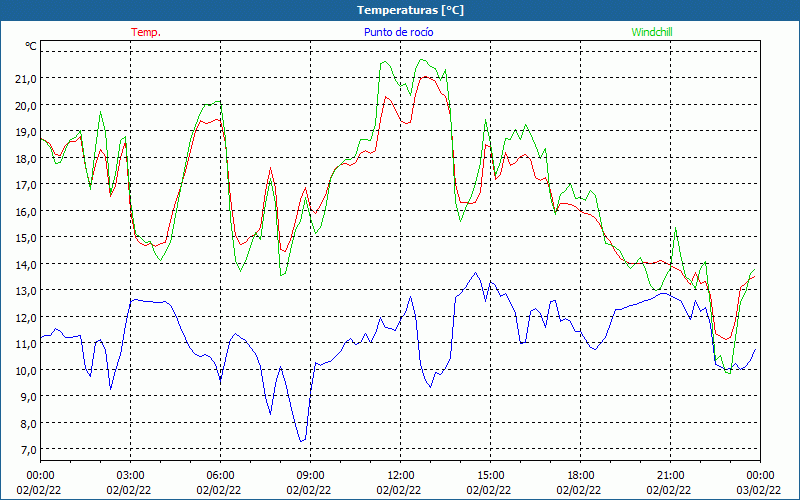Viewport: 800px width, 500px height.
Task: Select the blue 'Punto de rocío' legend label
Action: coord(398,32)
